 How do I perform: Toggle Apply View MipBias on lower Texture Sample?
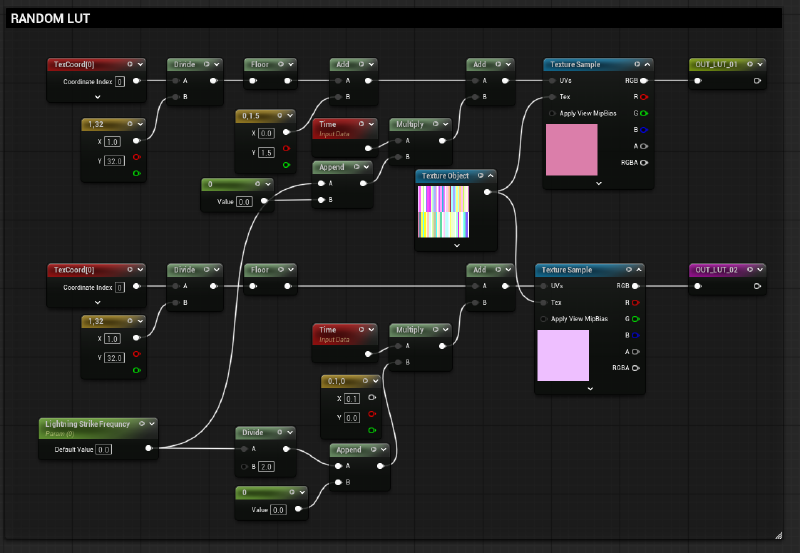click(x=542, y=319)
